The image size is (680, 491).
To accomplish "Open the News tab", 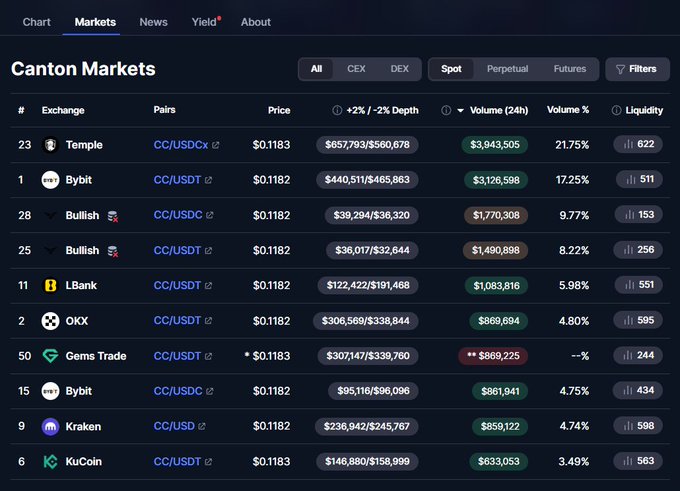I will (x=153, y=22).
